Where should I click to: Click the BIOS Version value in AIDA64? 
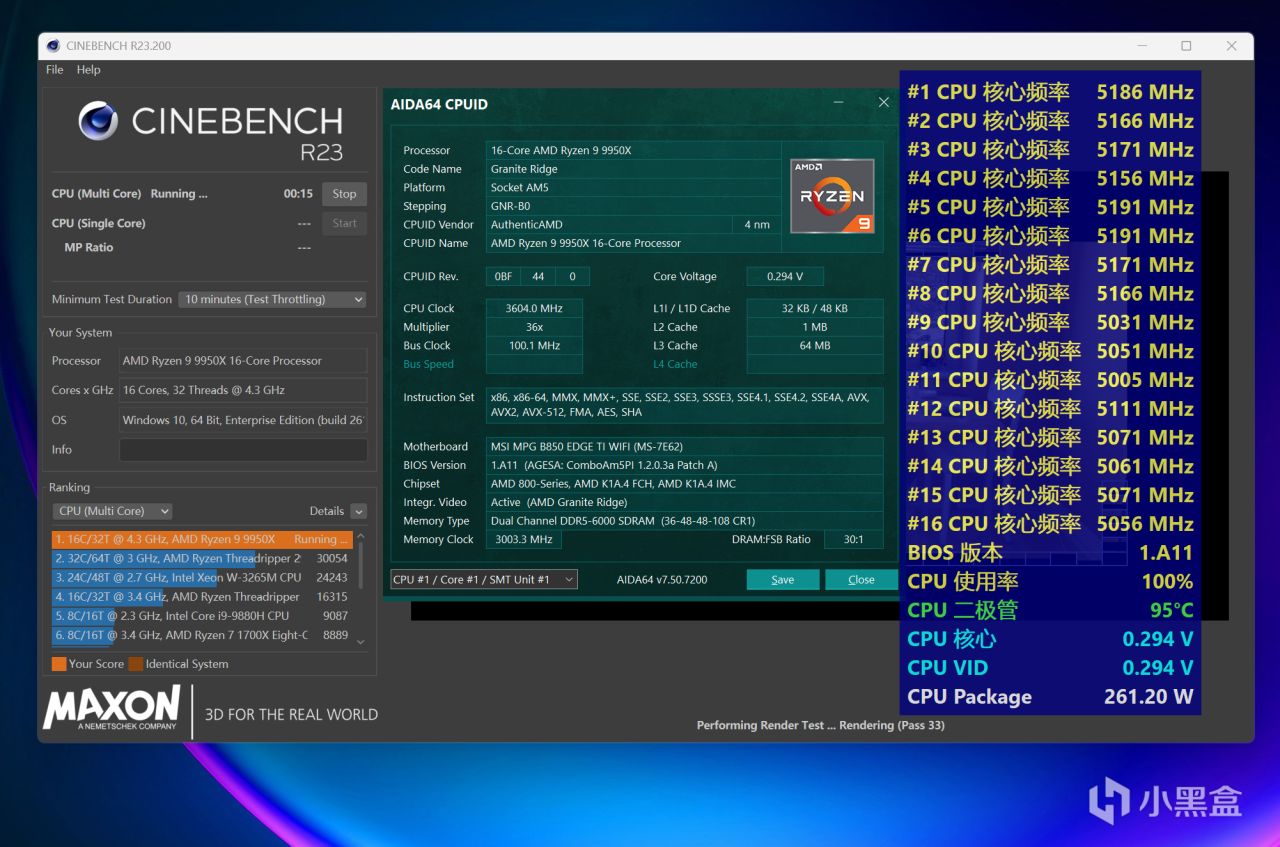coord(685,465)
